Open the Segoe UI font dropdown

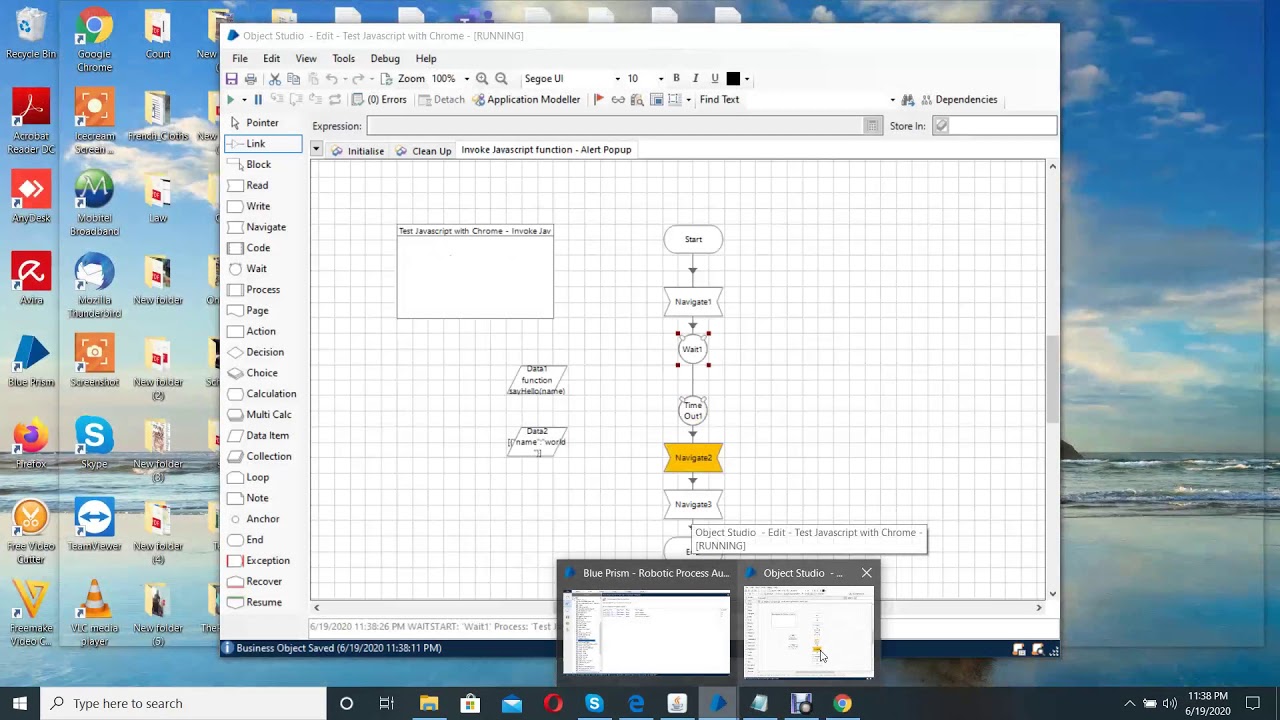pyautogui.click(x=618, y=79)
